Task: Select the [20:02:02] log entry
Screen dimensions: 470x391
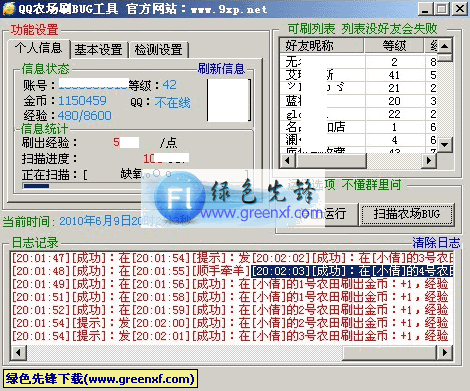Action: coord(352,258)
